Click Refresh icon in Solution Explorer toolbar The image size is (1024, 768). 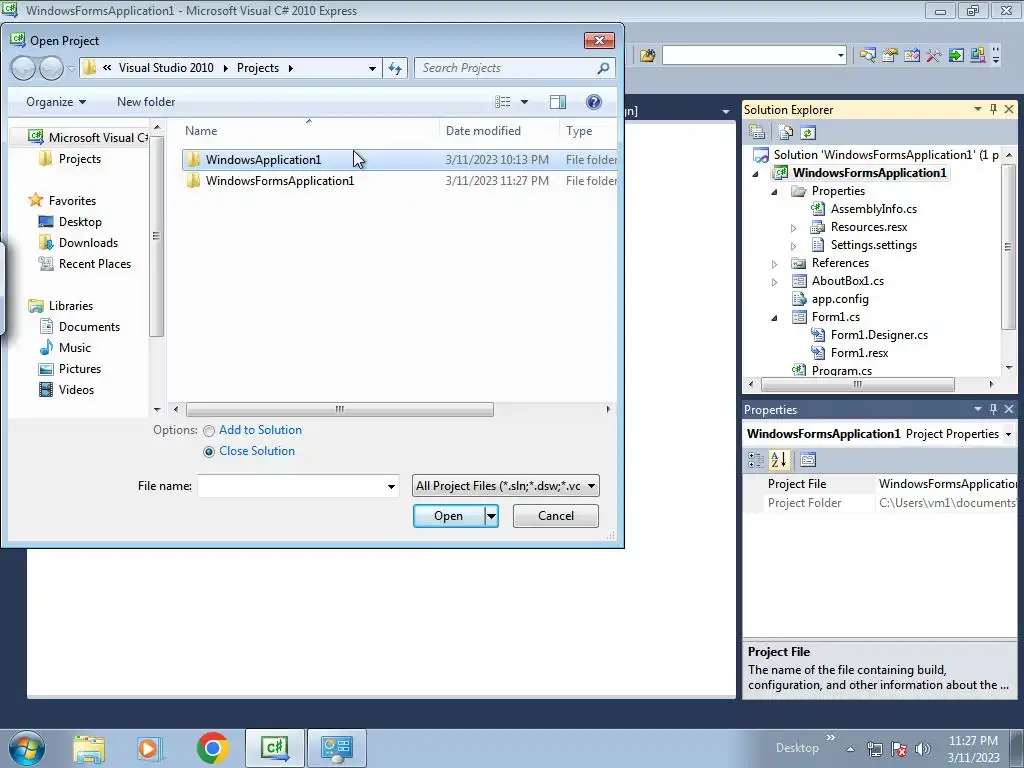808,133
